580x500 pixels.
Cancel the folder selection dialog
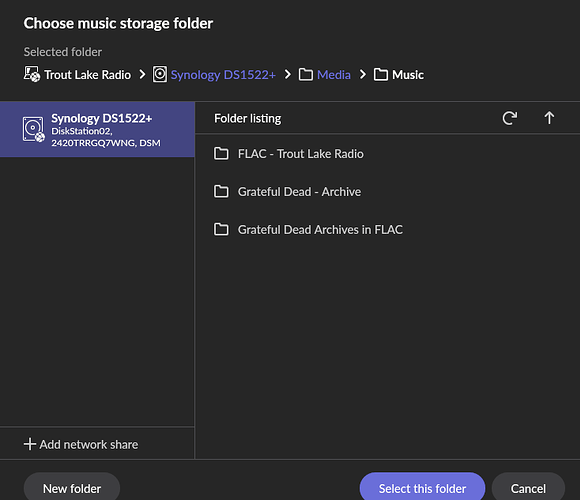tap(528, 488)
